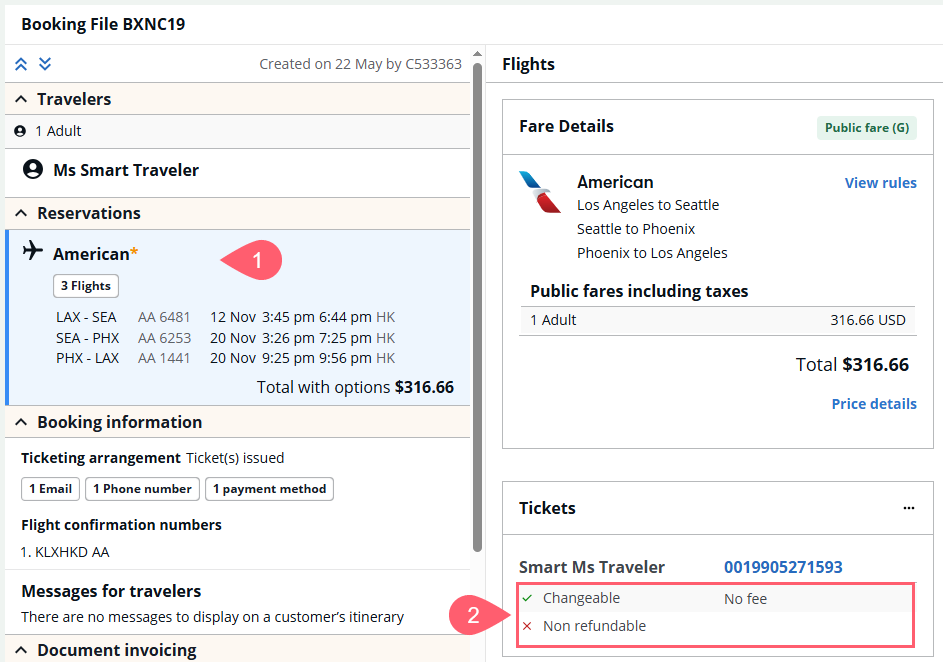Open the View rules link
The height and width of the screenshot is (662, 943).
point(880,183)
